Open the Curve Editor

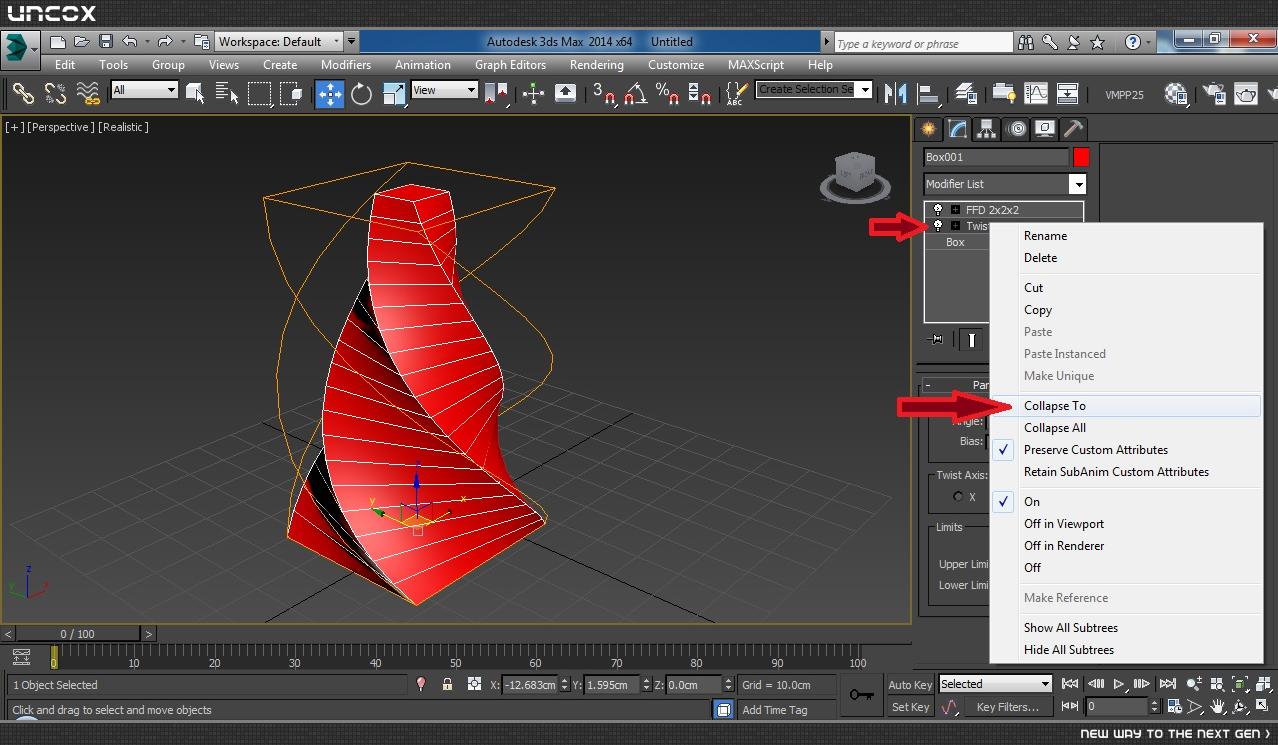(x=1035, y=94)
